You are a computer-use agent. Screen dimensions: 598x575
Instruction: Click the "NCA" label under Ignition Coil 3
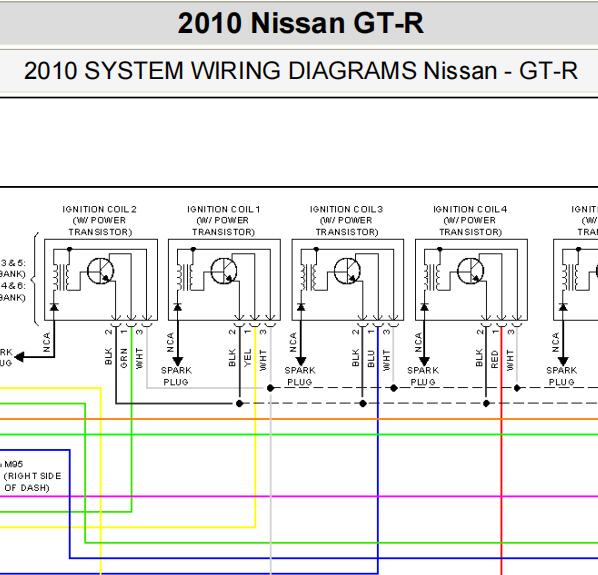[x=293, y=342]
